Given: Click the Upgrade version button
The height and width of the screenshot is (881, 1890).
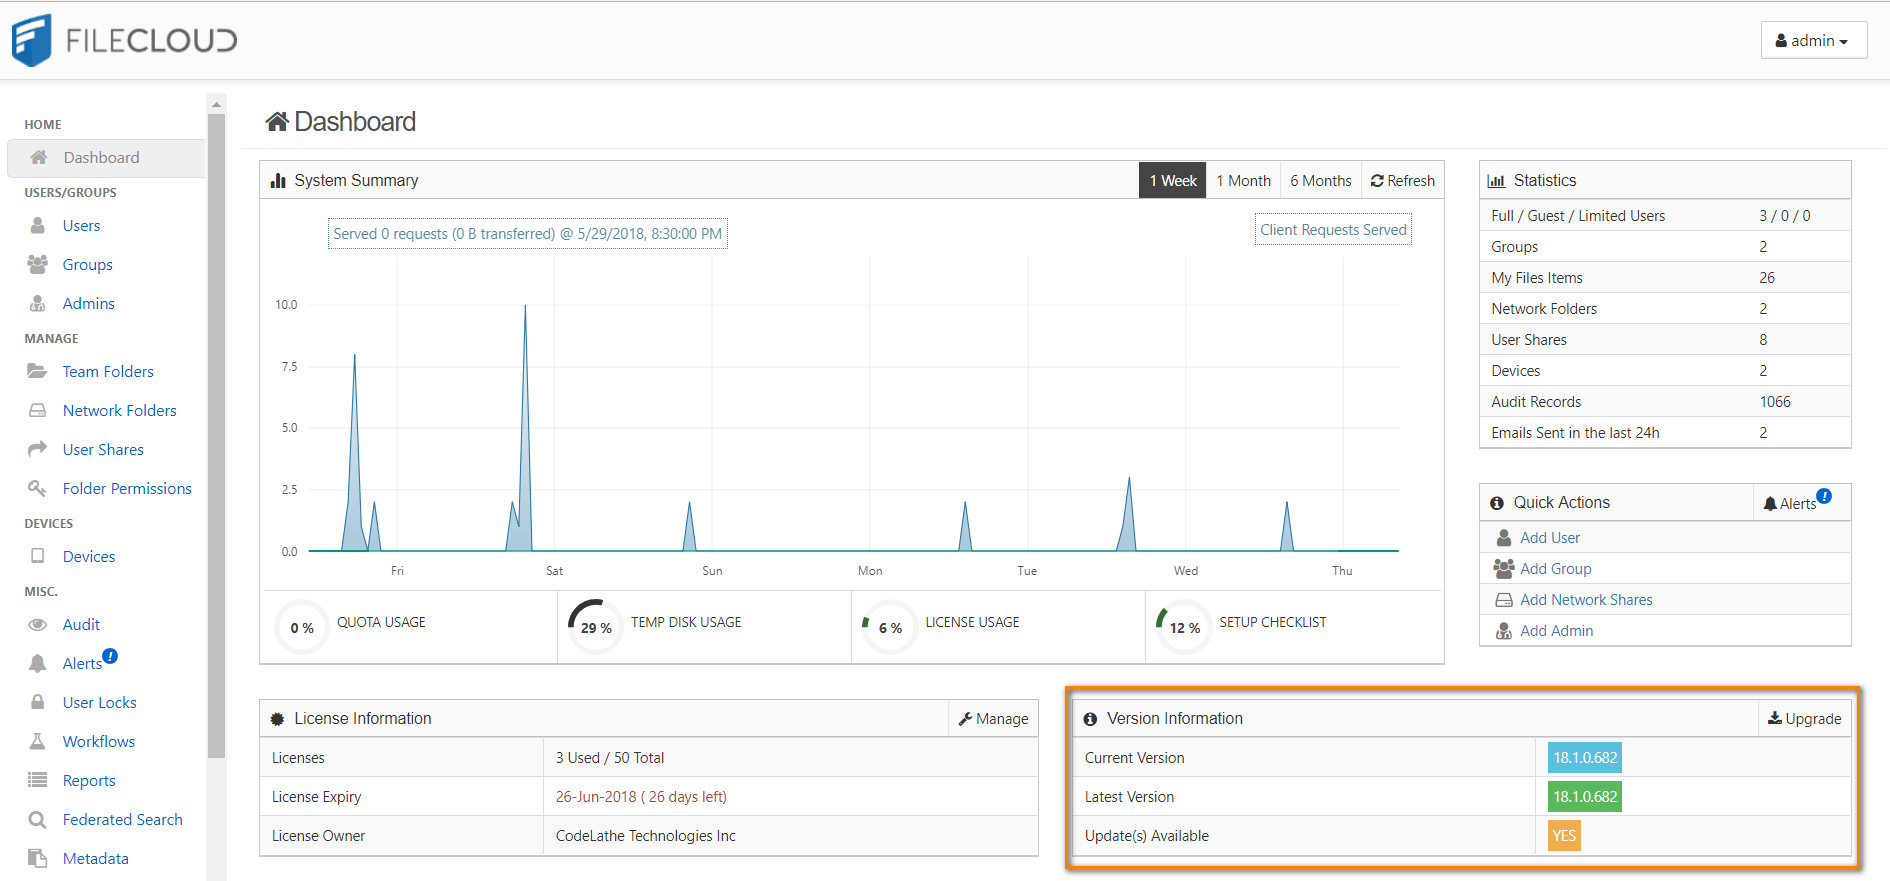Looking at the screenshot, I should 1804,719.
